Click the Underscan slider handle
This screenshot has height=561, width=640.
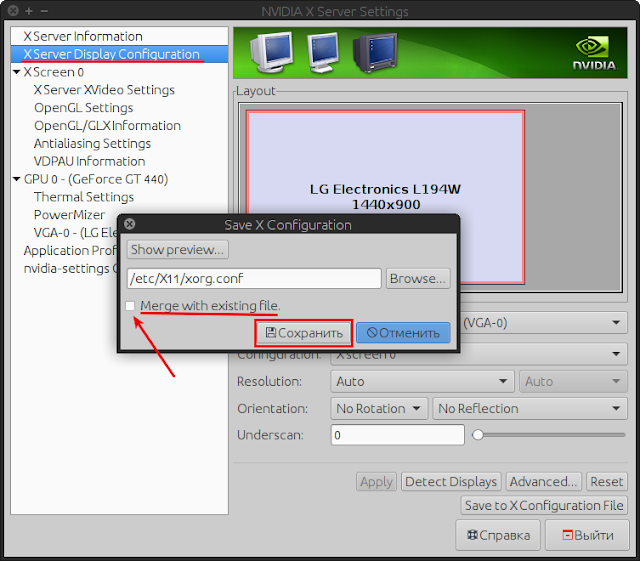pyautogui.click(x=478, y=435)
